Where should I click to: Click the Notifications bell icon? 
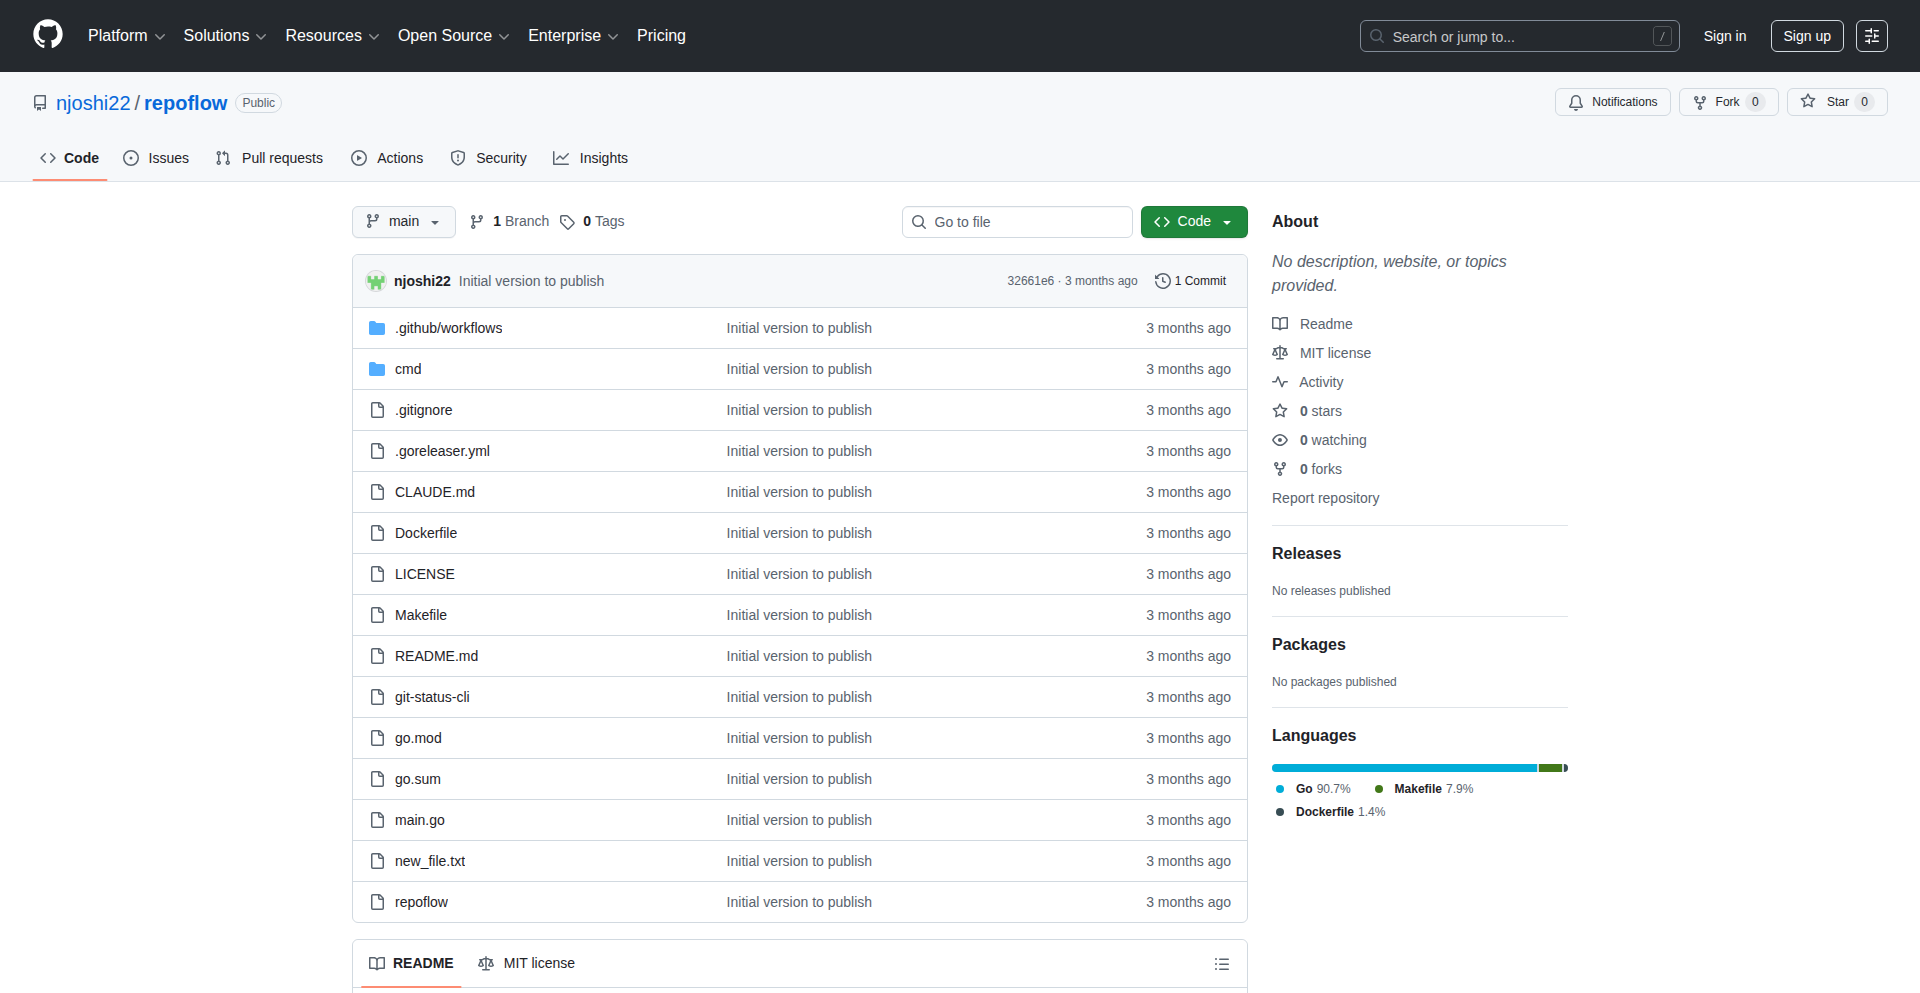[x=1575, y=102]
